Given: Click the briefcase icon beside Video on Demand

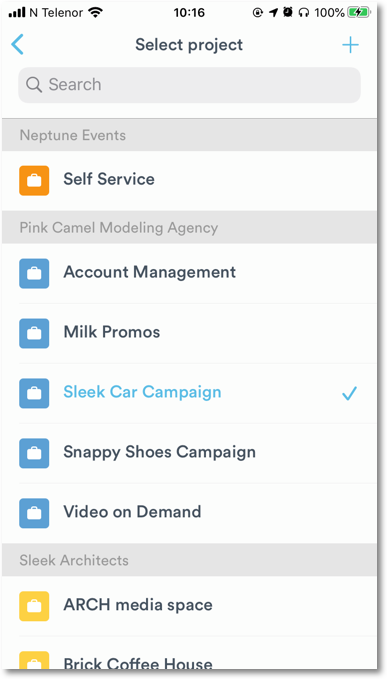Looking at the screenshot, I should point(34,513).
